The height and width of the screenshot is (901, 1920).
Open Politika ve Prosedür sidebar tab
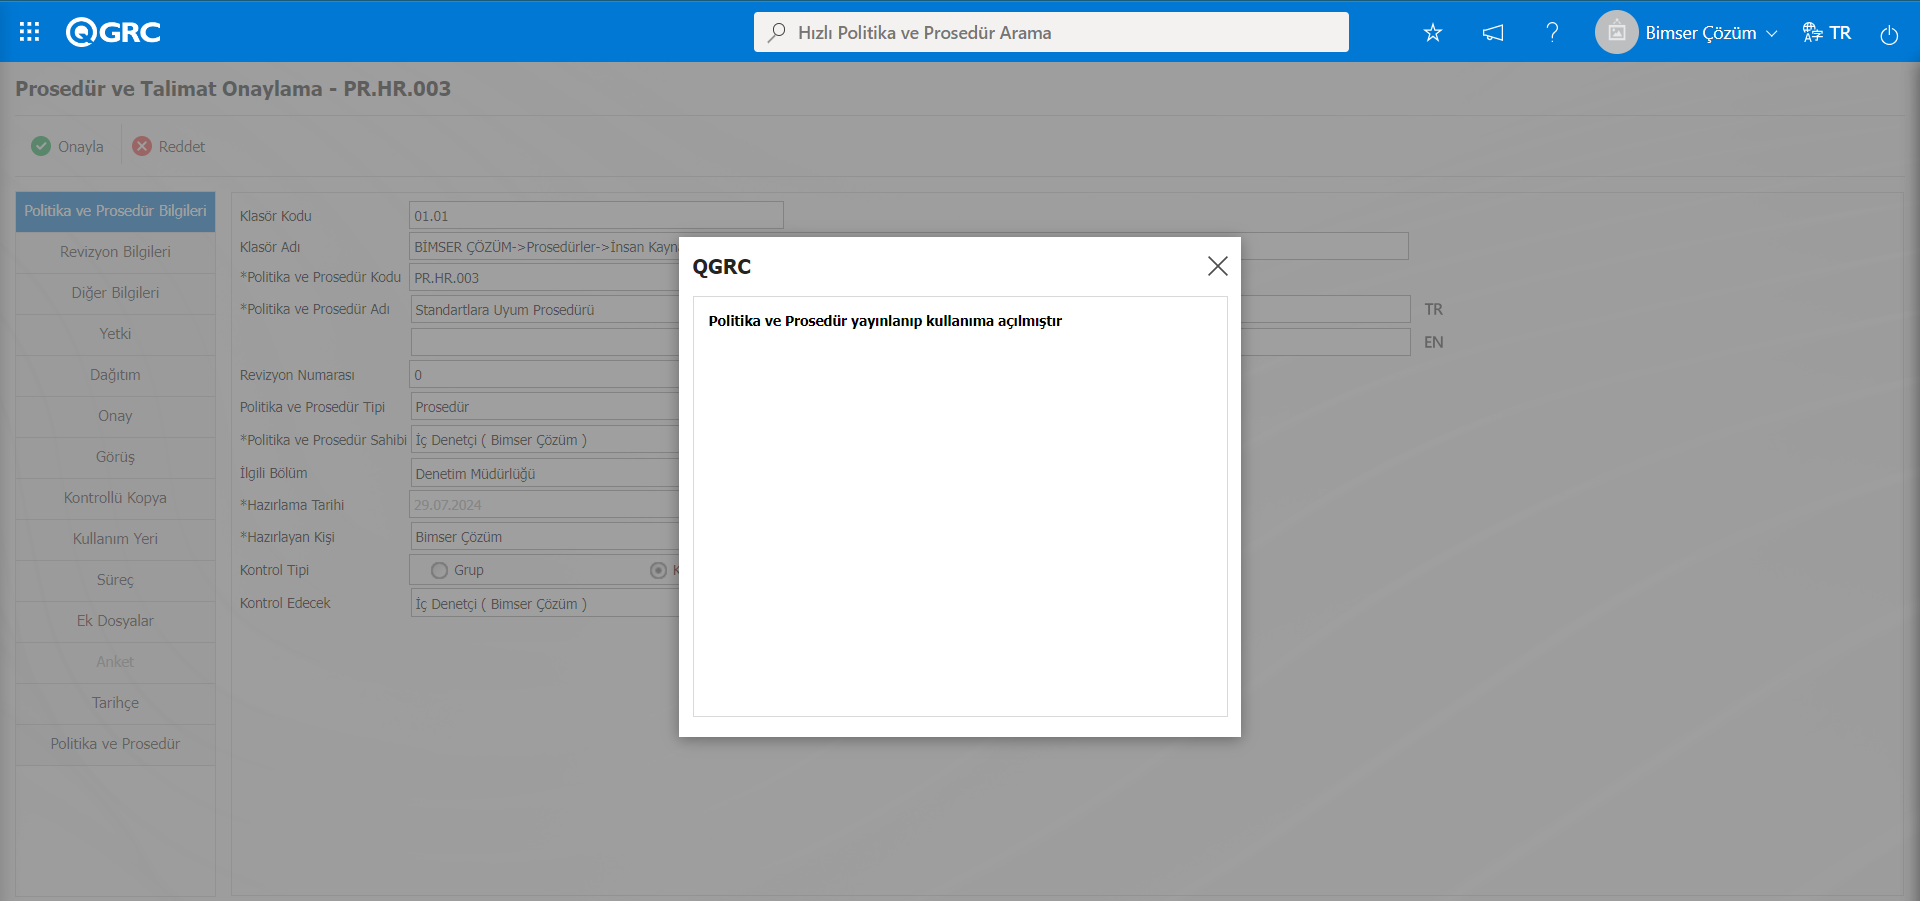(x=115, y=744)
